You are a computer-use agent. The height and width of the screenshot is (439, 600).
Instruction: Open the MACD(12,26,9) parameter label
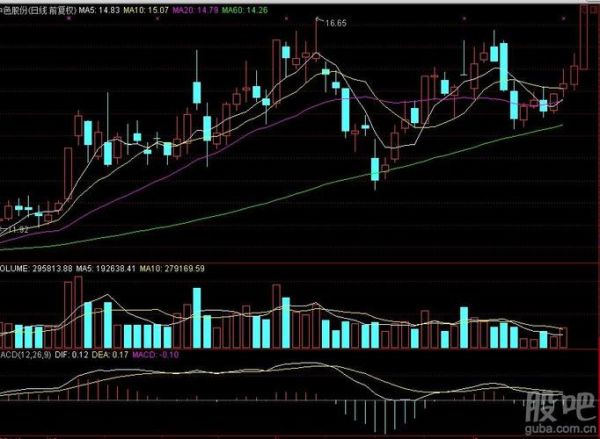coord(24,354)
